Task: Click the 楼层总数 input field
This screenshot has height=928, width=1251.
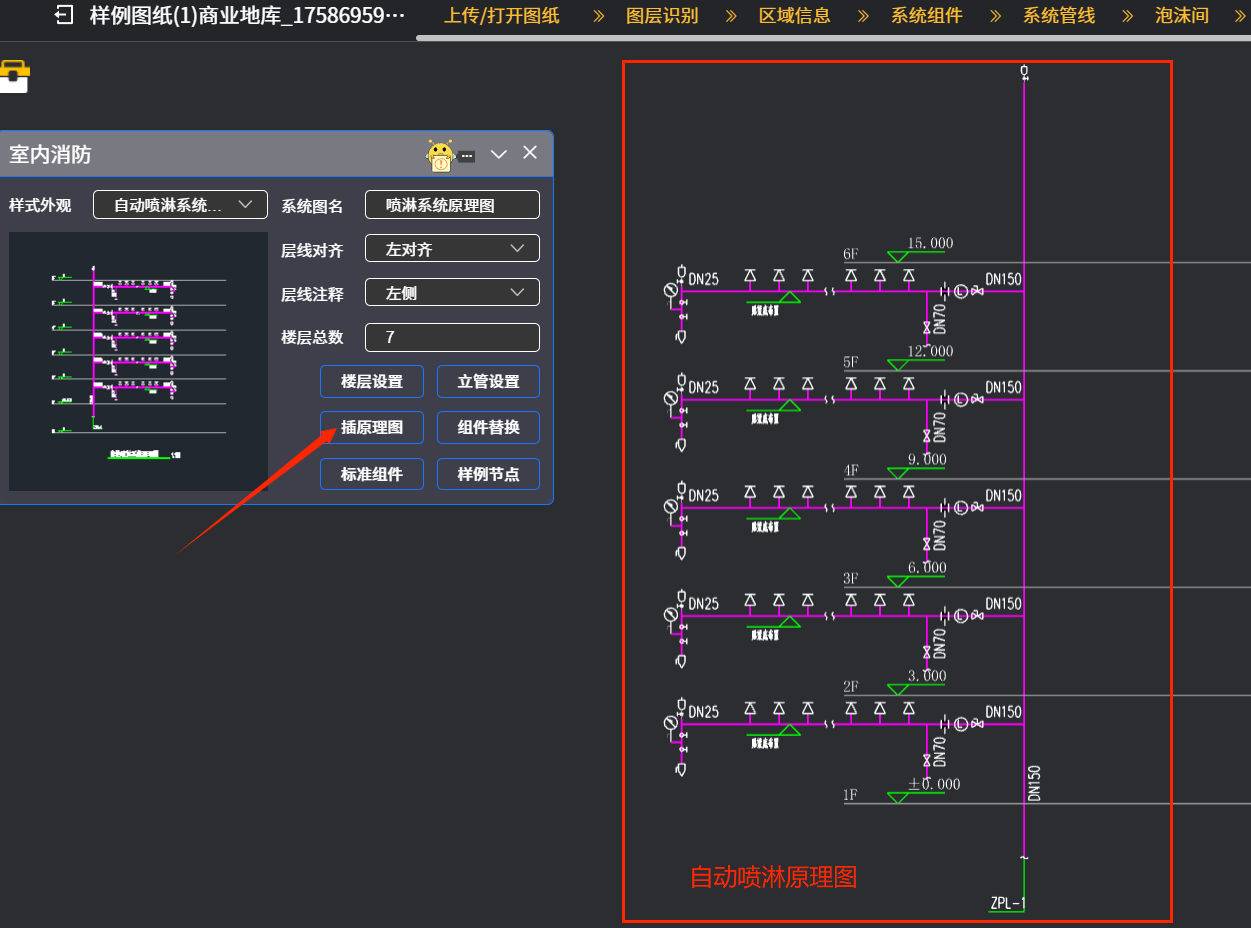Action: pyautogui.click(x=452, y=338)
